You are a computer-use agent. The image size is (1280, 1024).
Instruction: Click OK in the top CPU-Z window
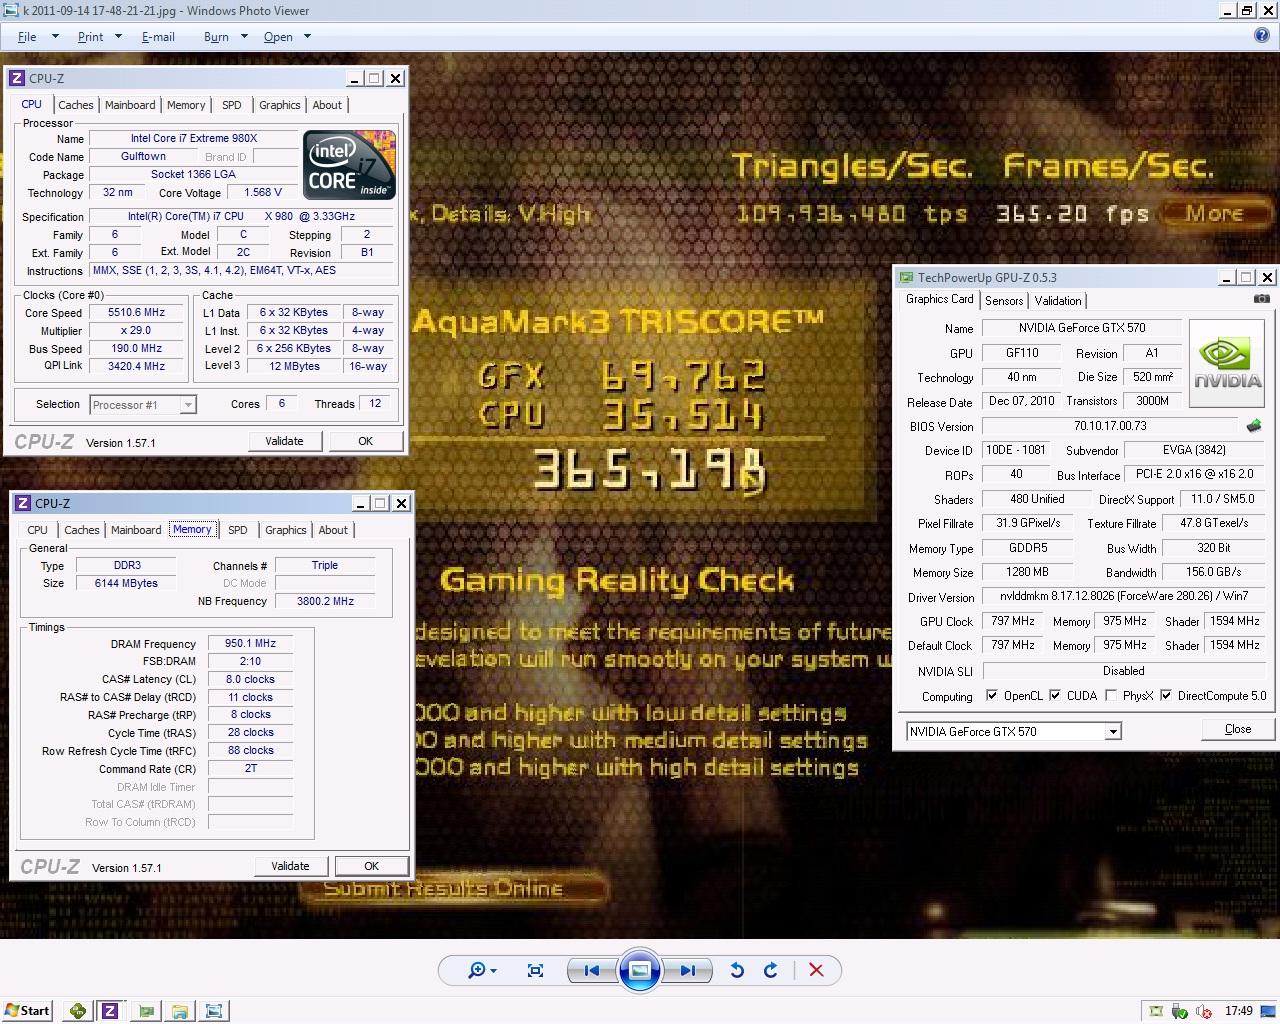[x=365, y=441]
